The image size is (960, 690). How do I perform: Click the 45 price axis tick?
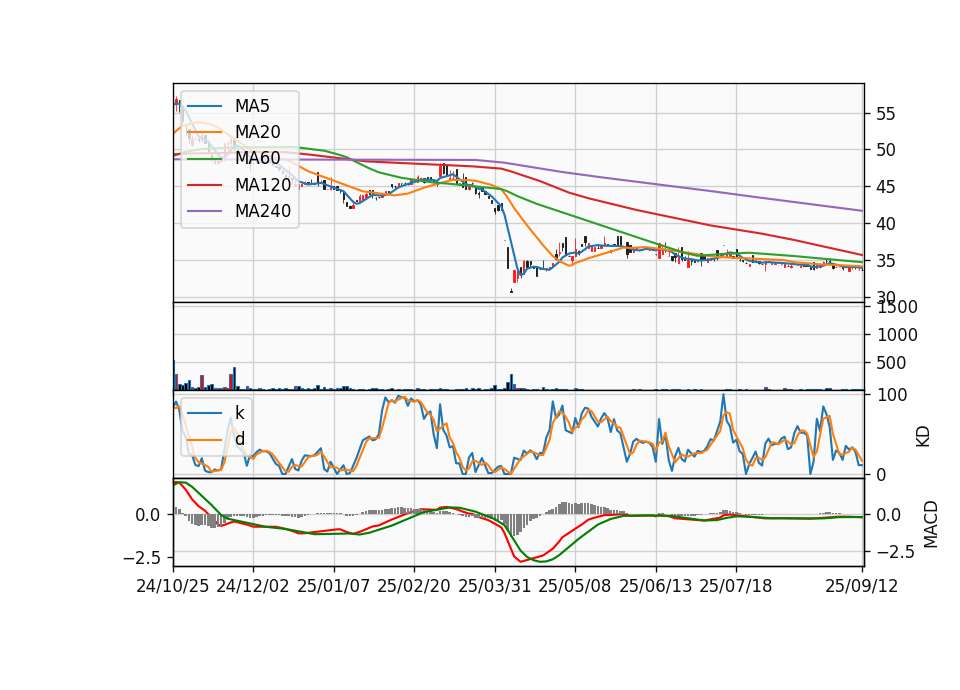click(886, 187)
